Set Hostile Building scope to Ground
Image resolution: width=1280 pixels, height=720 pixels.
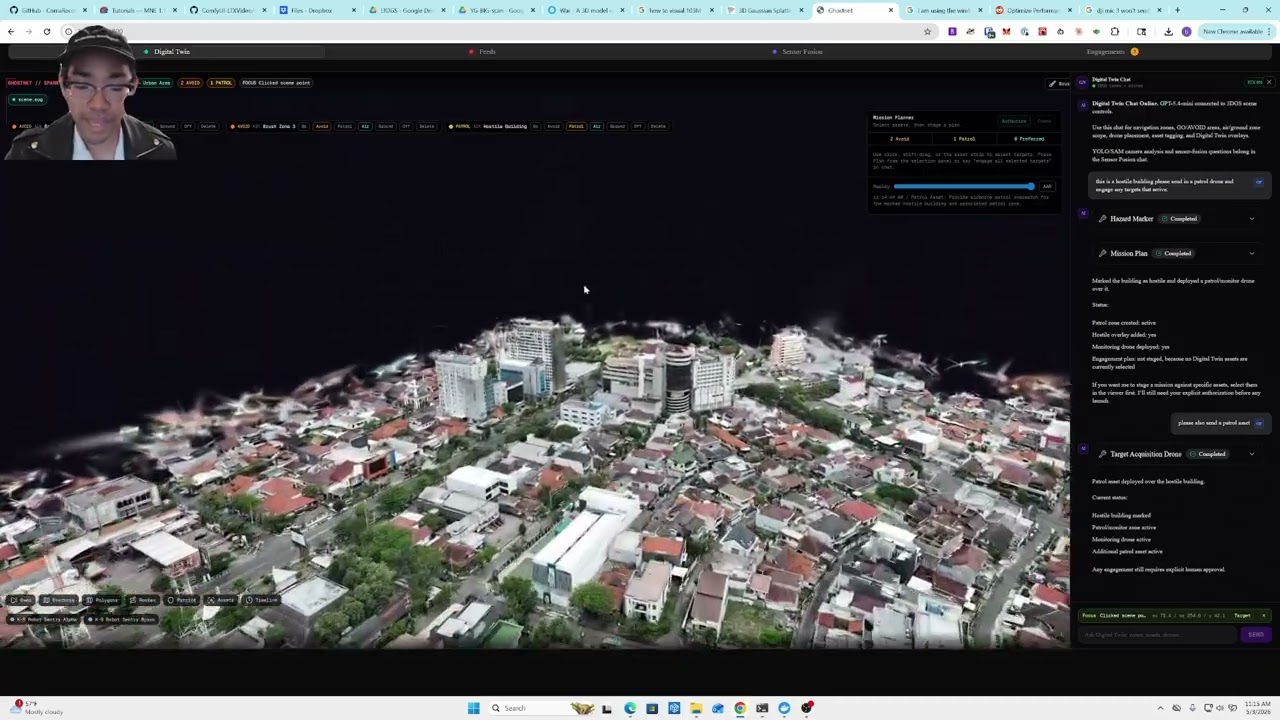coord(617,127)
